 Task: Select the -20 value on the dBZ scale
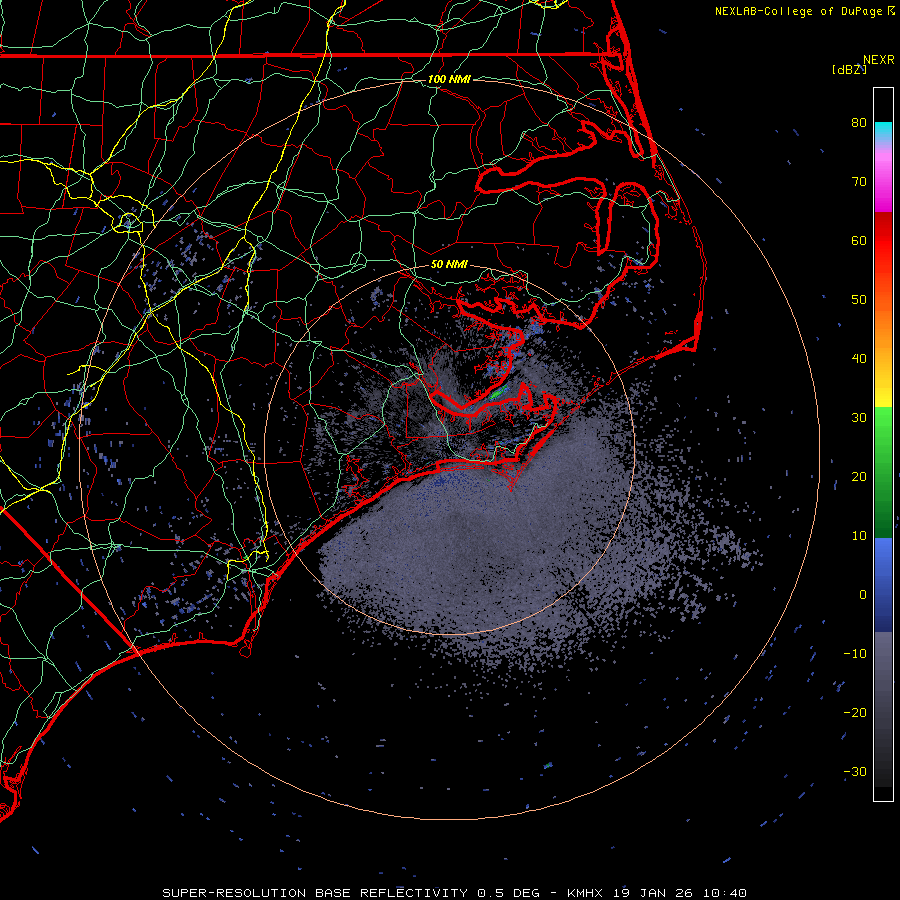(855, 713)
